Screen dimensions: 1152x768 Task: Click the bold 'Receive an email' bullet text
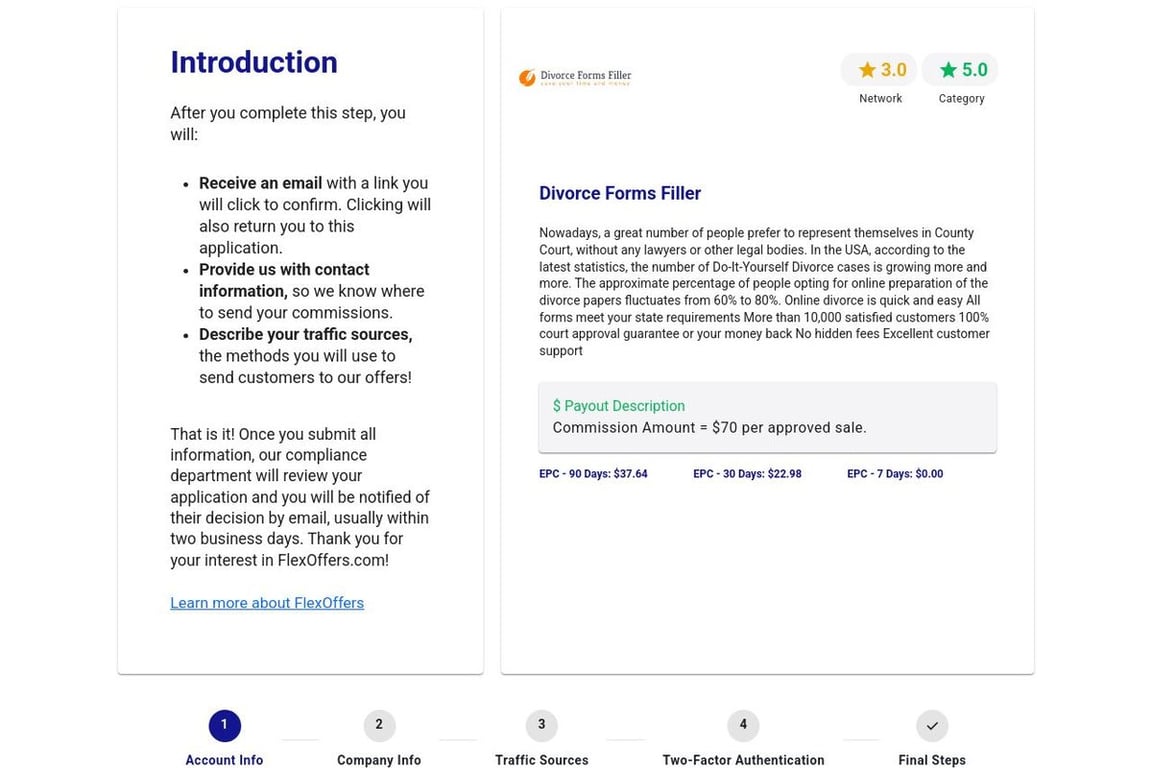(x=260, y=183)
